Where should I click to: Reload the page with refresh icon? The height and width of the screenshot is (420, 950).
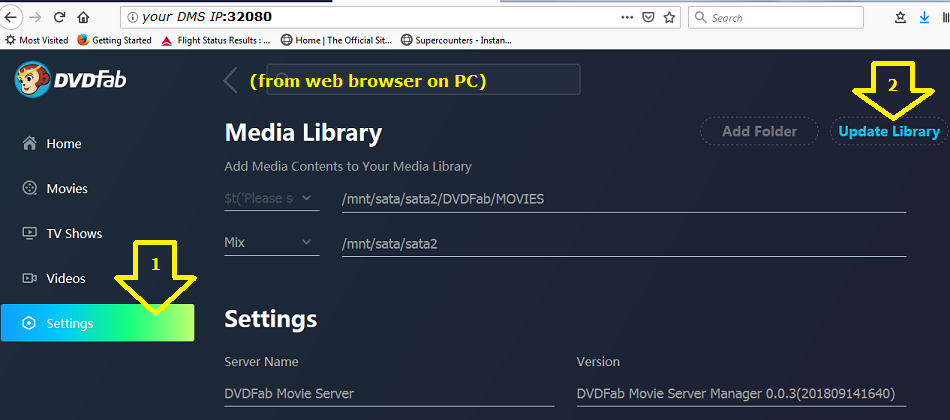[59, 17]
